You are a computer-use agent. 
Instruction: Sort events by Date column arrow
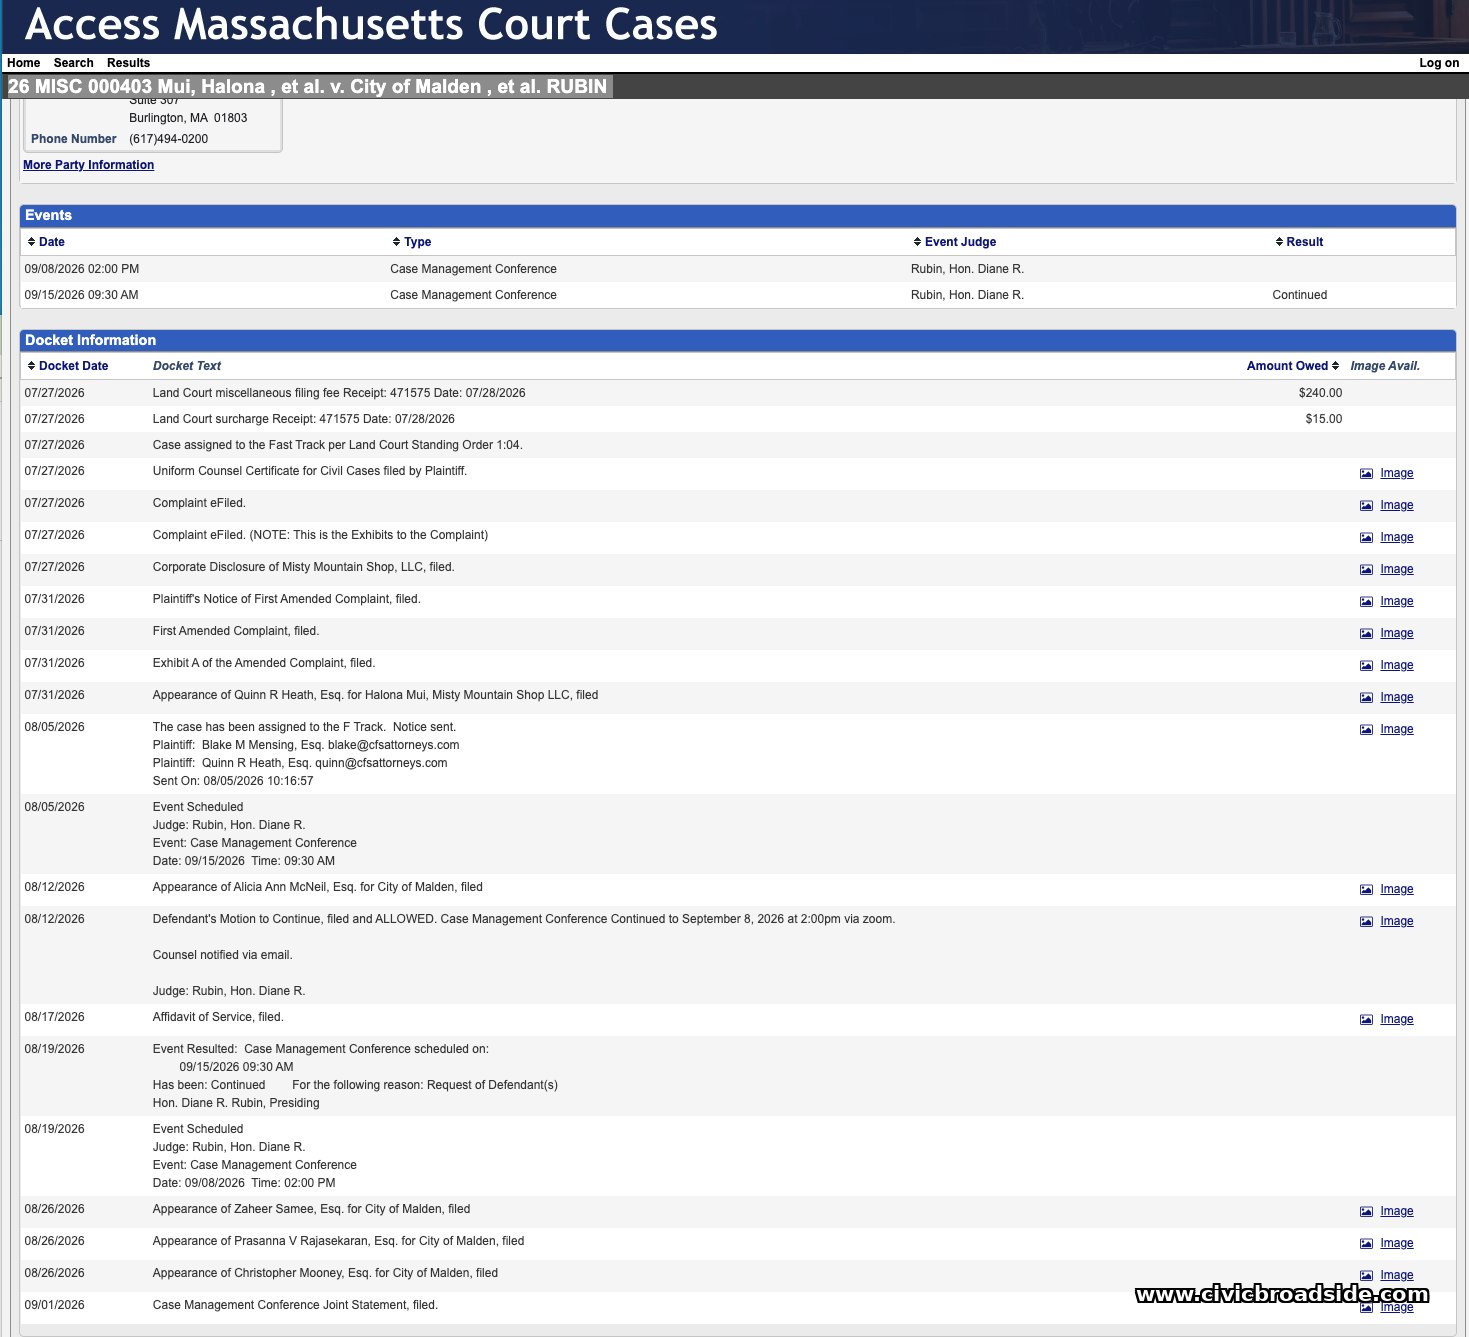pos(31,242)
